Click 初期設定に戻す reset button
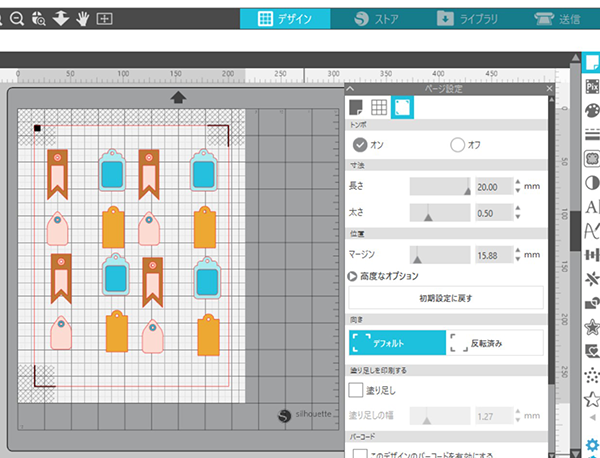Screen dimensions: 600x458 (x=446, y=298)
